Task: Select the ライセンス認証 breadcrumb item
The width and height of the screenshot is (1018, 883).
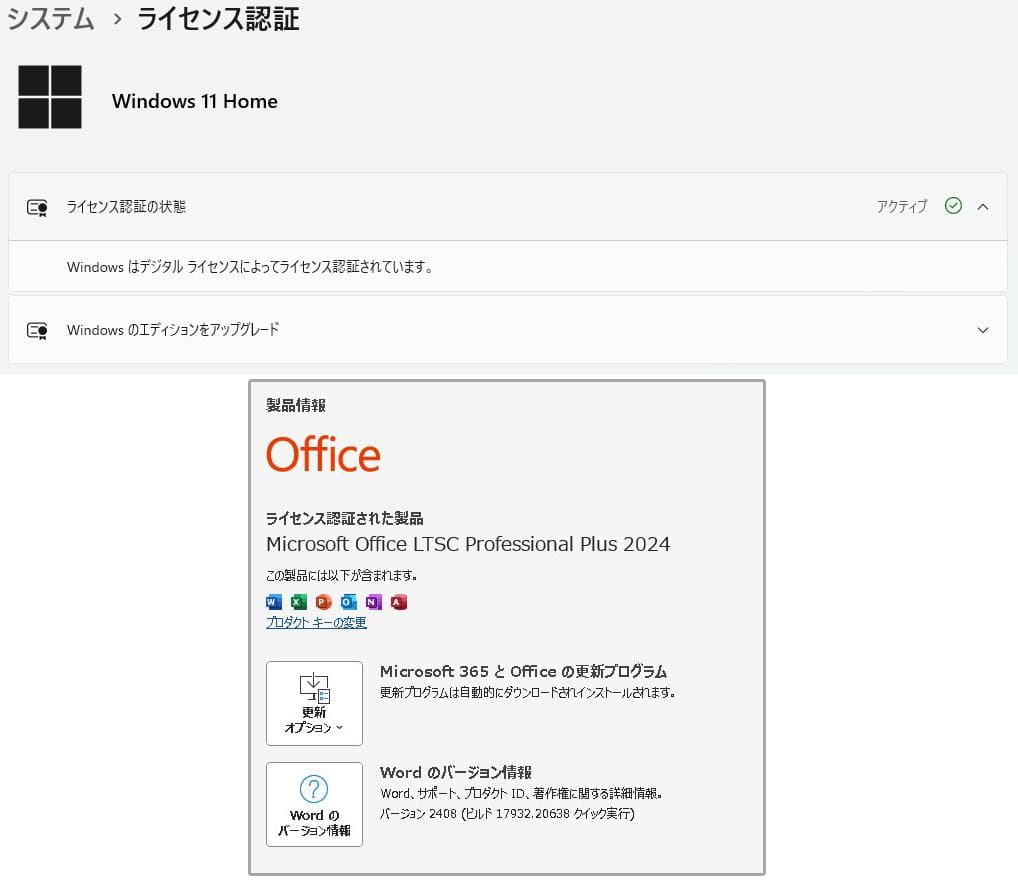Action: (216, 18)
